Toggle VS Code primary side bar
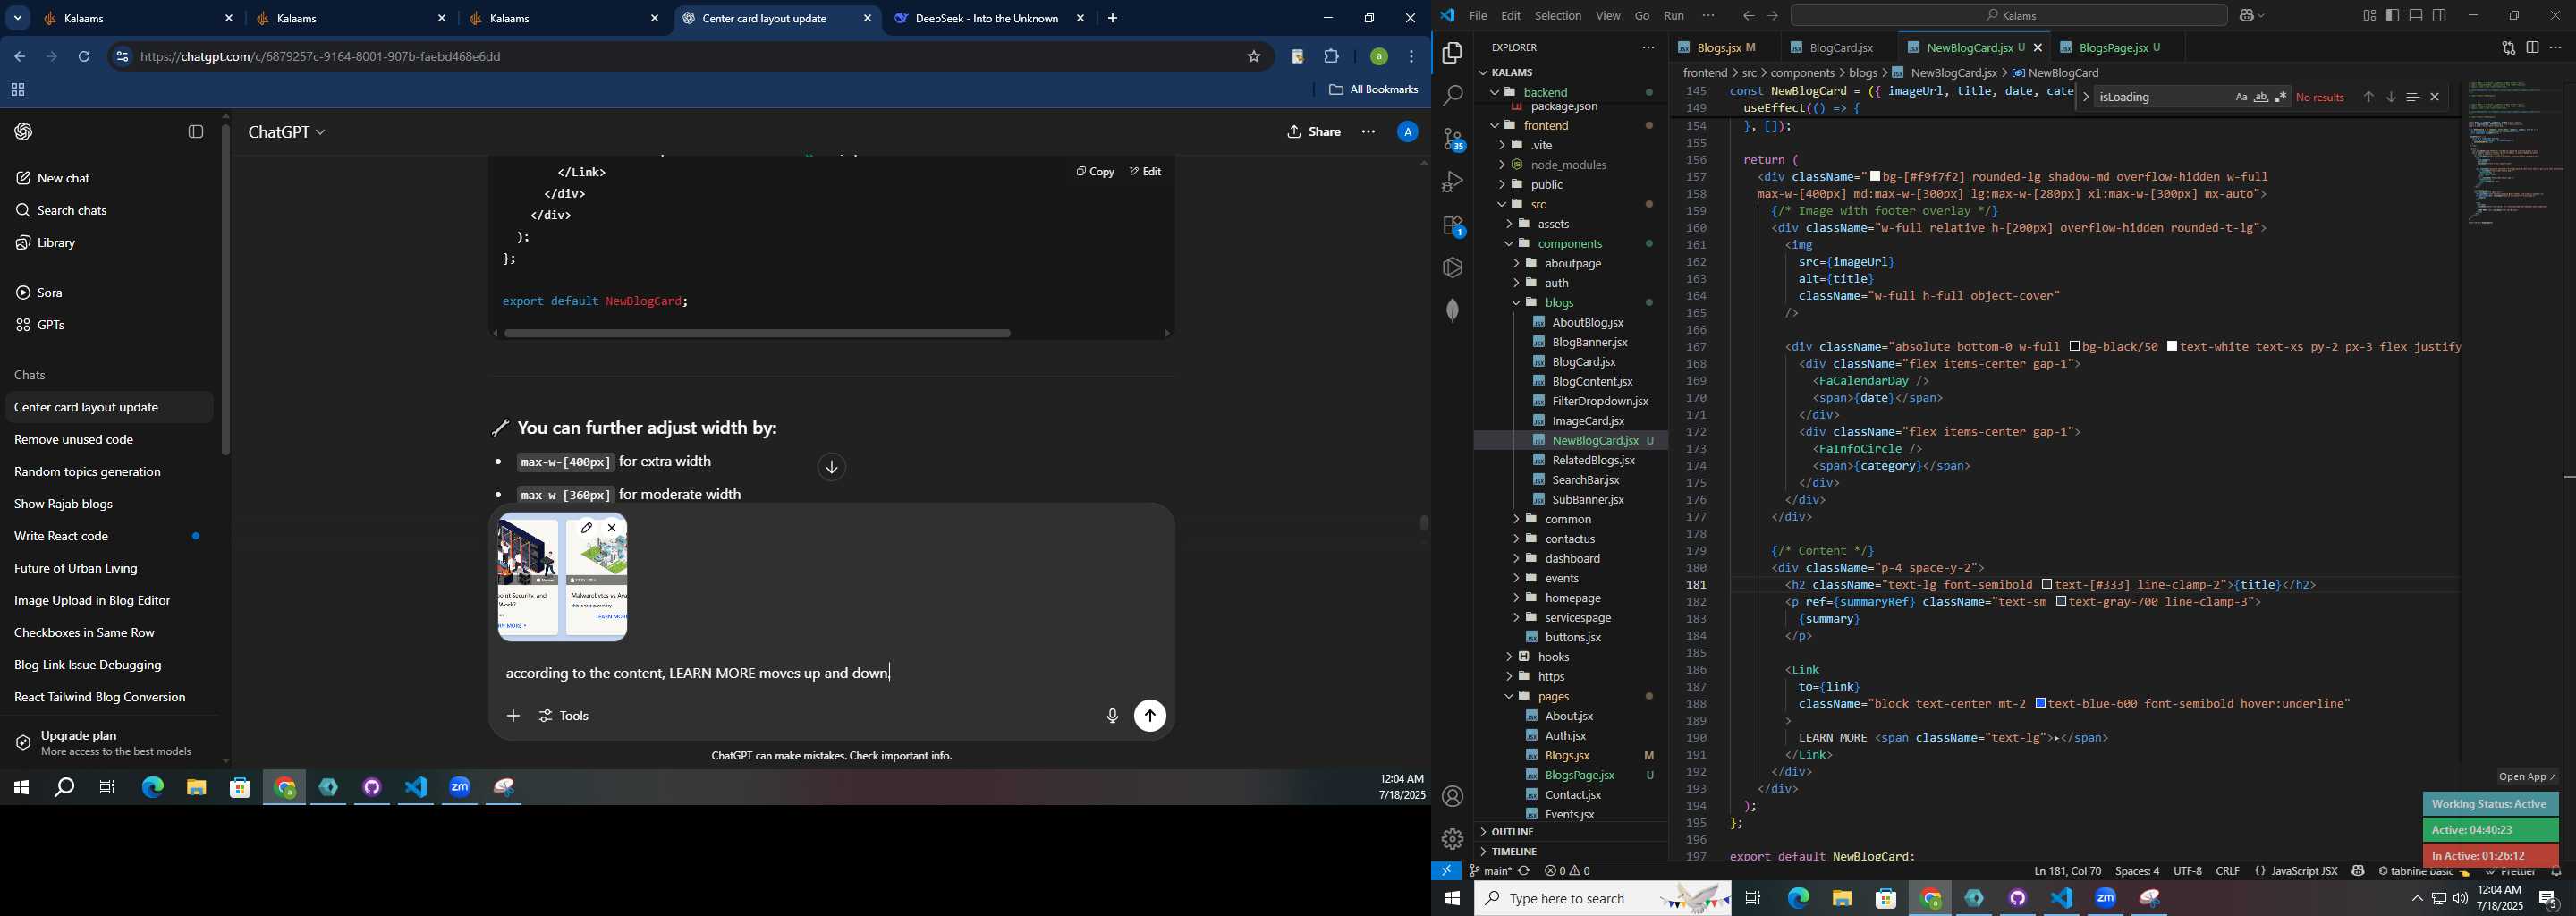2576x916 pixels. [2392, 16]
